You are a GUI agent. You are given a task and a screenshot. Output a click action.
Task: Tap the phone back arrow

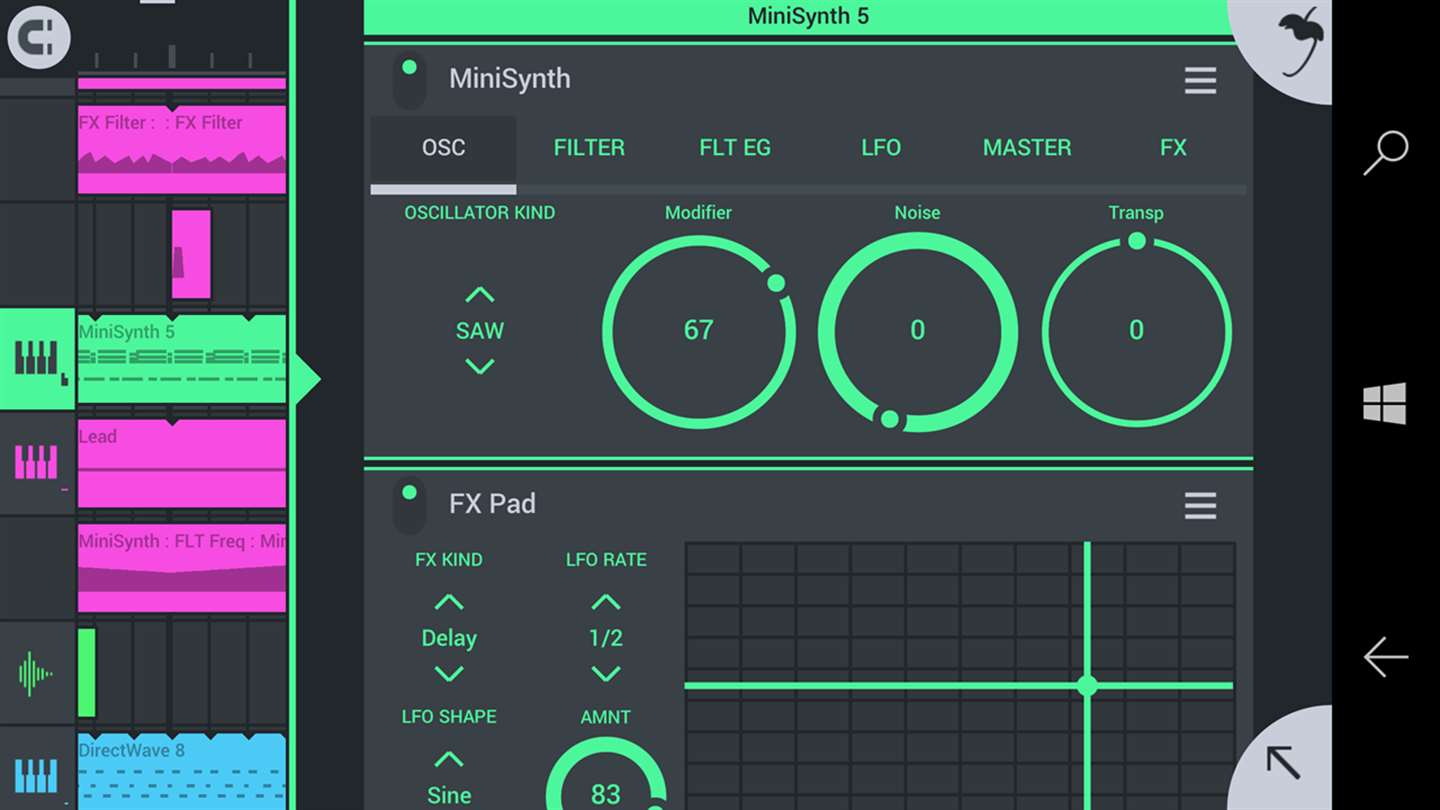(1385, 657)
